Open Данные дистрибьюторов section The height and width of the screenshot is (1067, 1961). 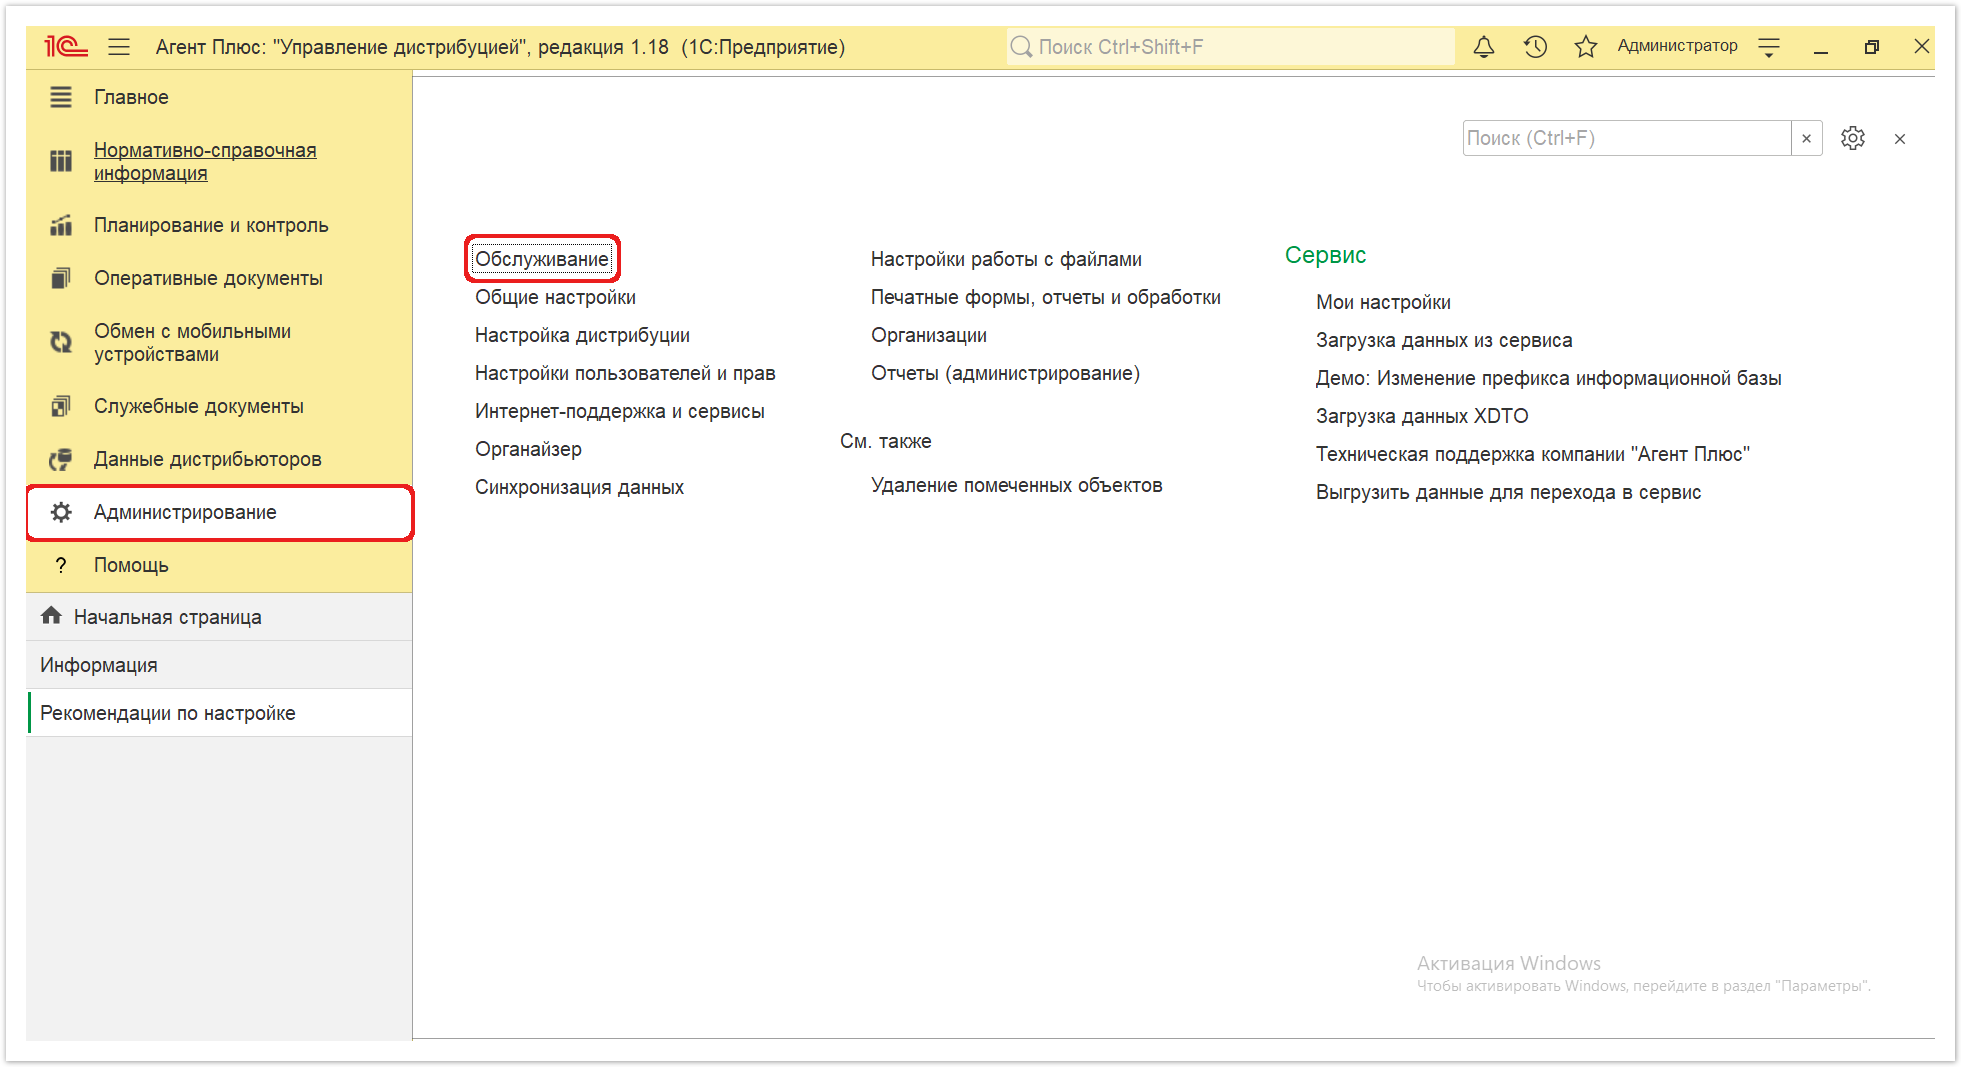pos(219,459)
